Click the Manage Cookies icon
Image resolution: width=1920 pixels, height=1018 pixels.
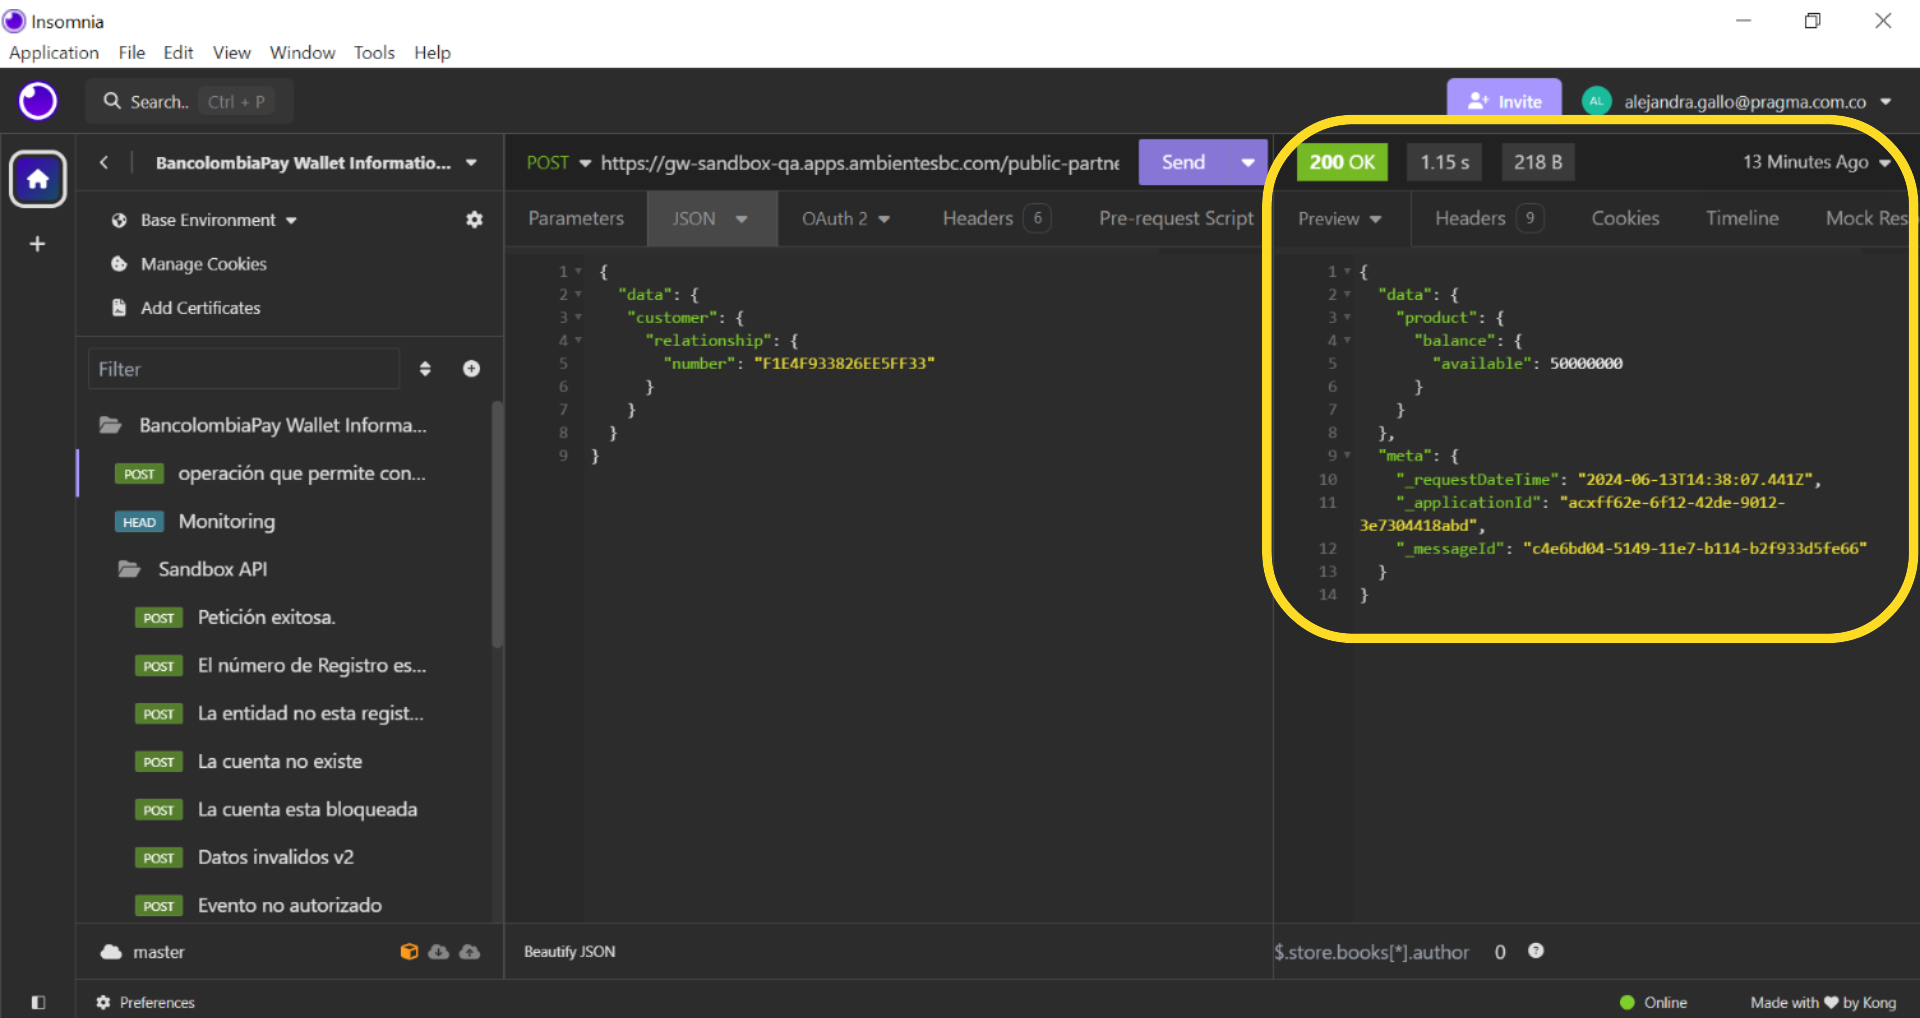119,264
